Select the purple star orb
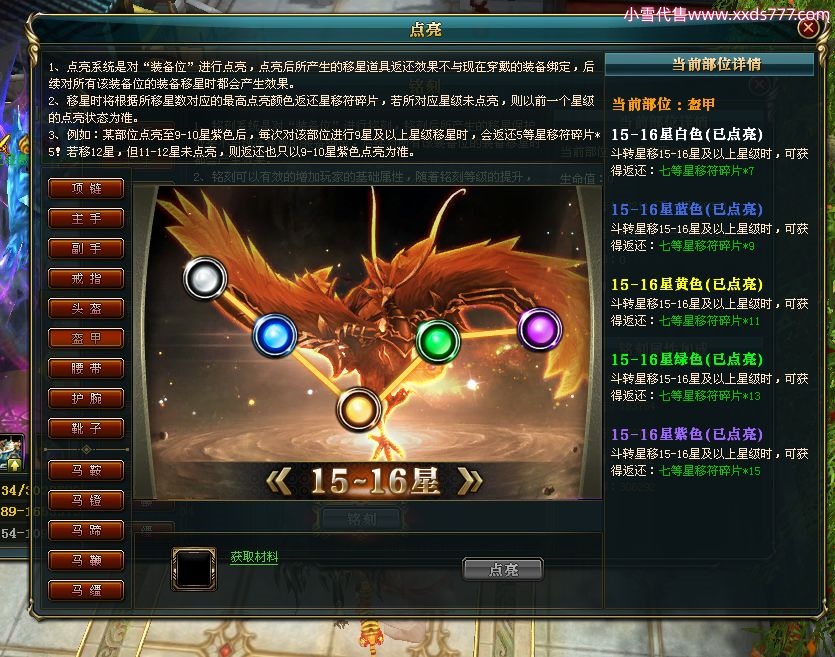The width and height of the screenshot is (835, 657). (x=540, y=329)
